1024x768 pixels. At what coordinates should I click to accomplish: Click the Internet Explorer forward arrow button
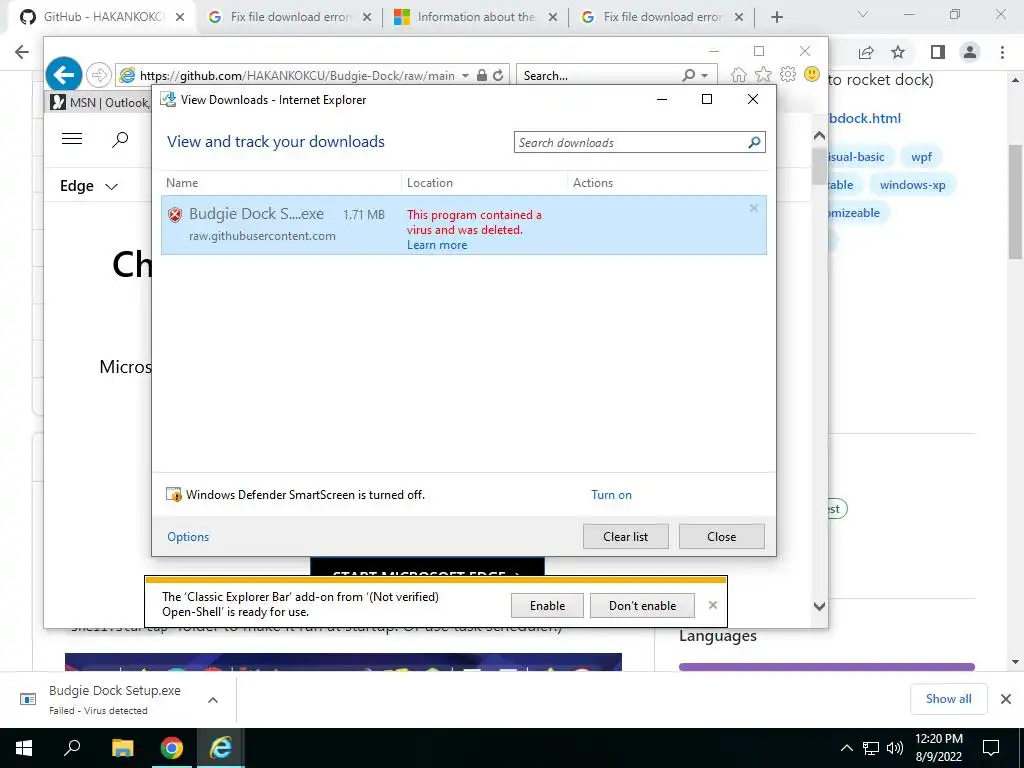99,75
